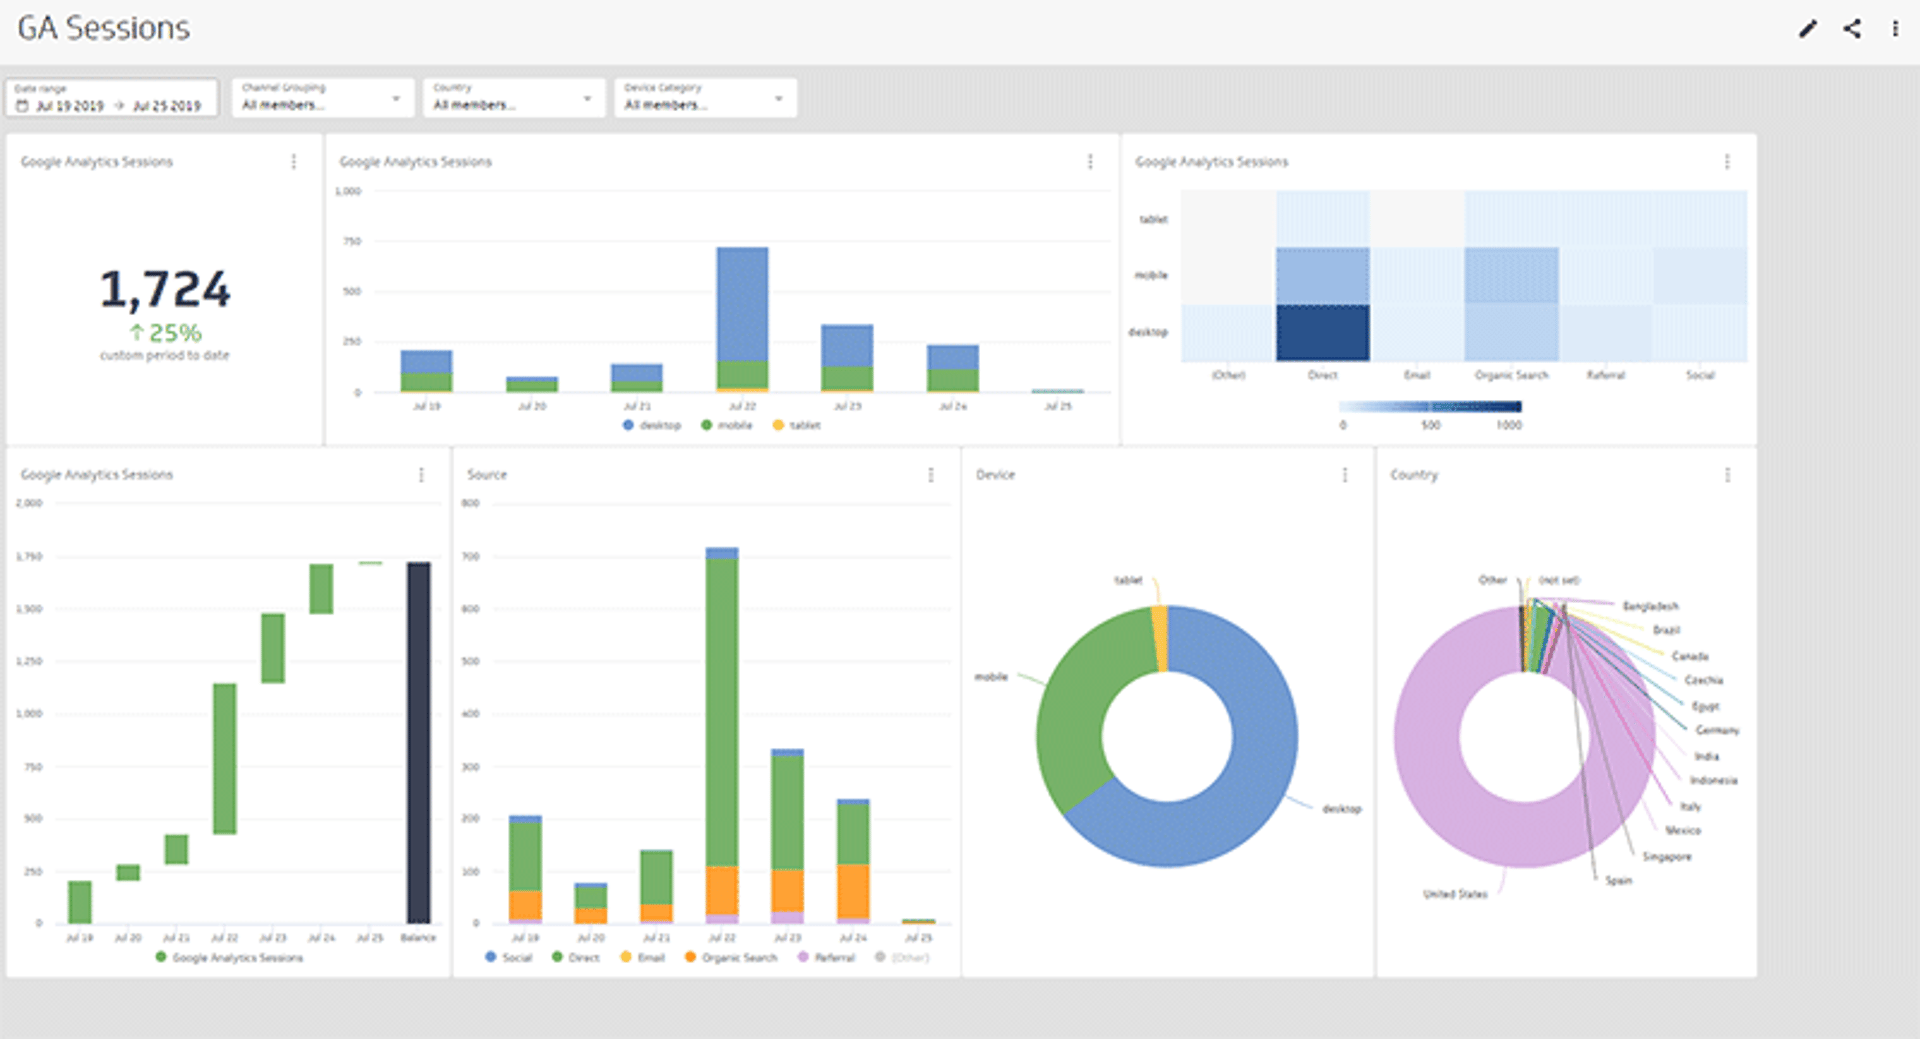
Task: Open the header three-dot menu
Action: point(1894,30)
